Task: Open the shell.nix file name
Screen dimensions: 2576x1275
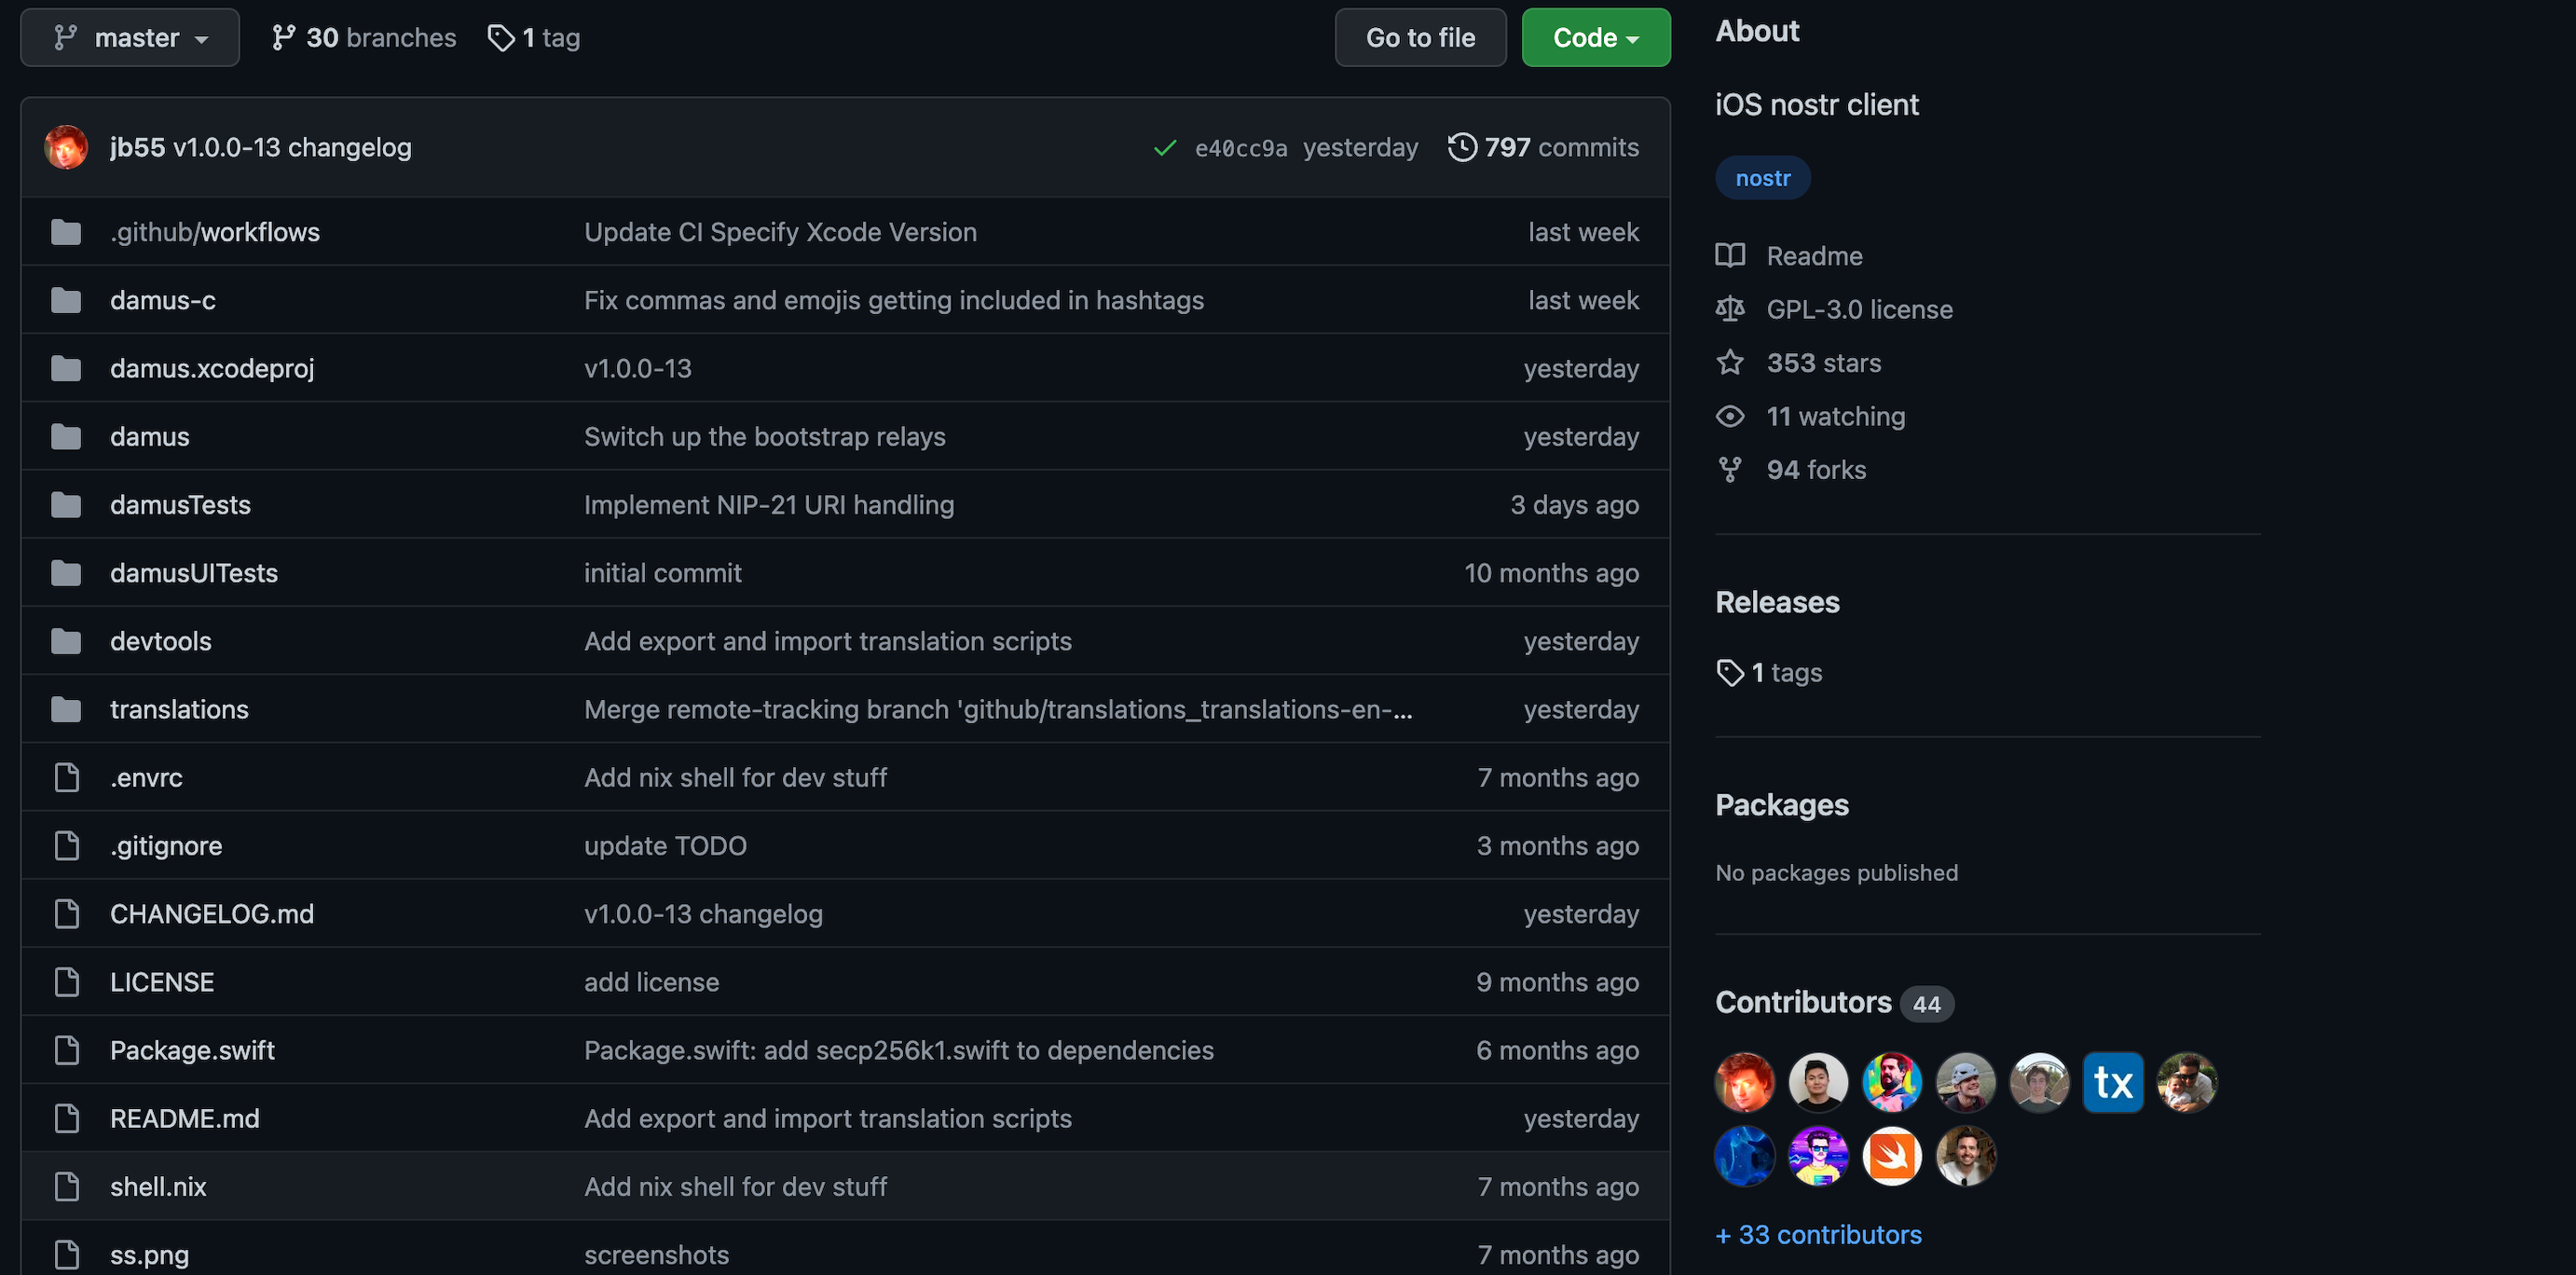Action: click(x=158, y=1186)
